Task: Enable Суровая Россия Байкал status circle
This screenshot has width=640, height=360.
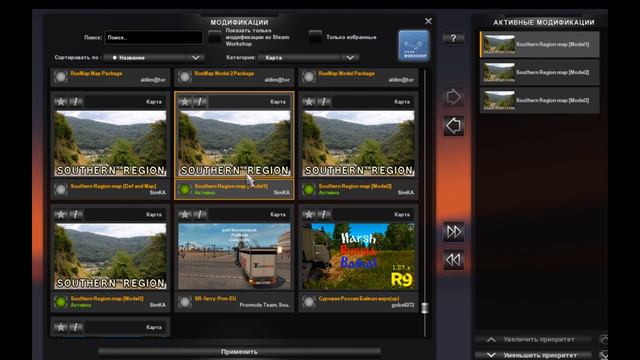Action: tap(309, 302)
